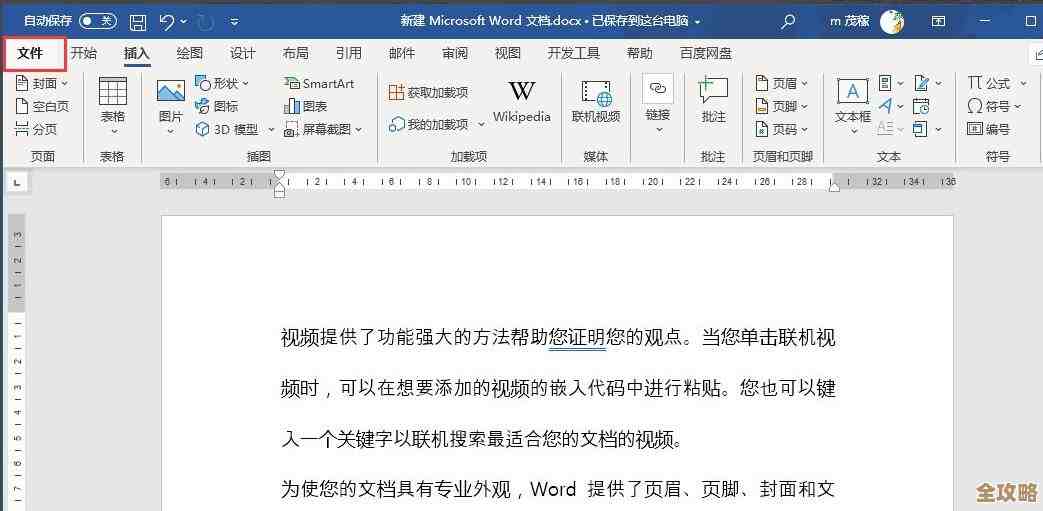Open the 设计 Design tab
Screen dimensions: 1043x511
(x=243, y=54)
